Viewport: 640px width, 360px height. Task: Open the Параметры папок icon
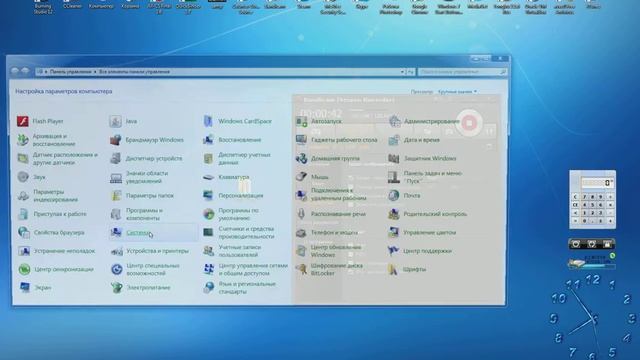coord(116,196)
